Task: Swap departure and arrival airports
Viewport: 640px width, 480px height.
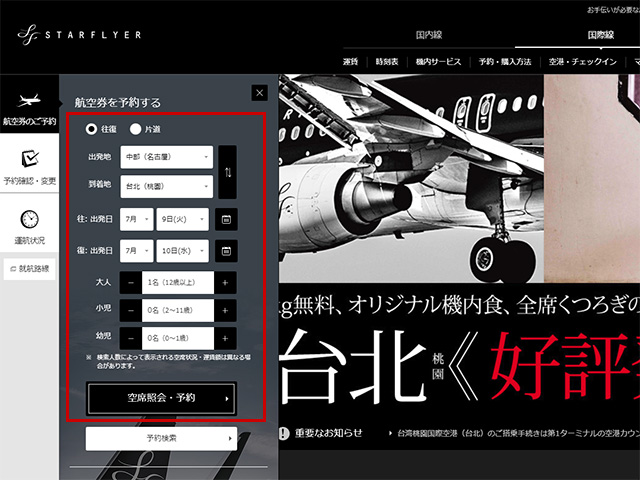Action: pos(227,172)
